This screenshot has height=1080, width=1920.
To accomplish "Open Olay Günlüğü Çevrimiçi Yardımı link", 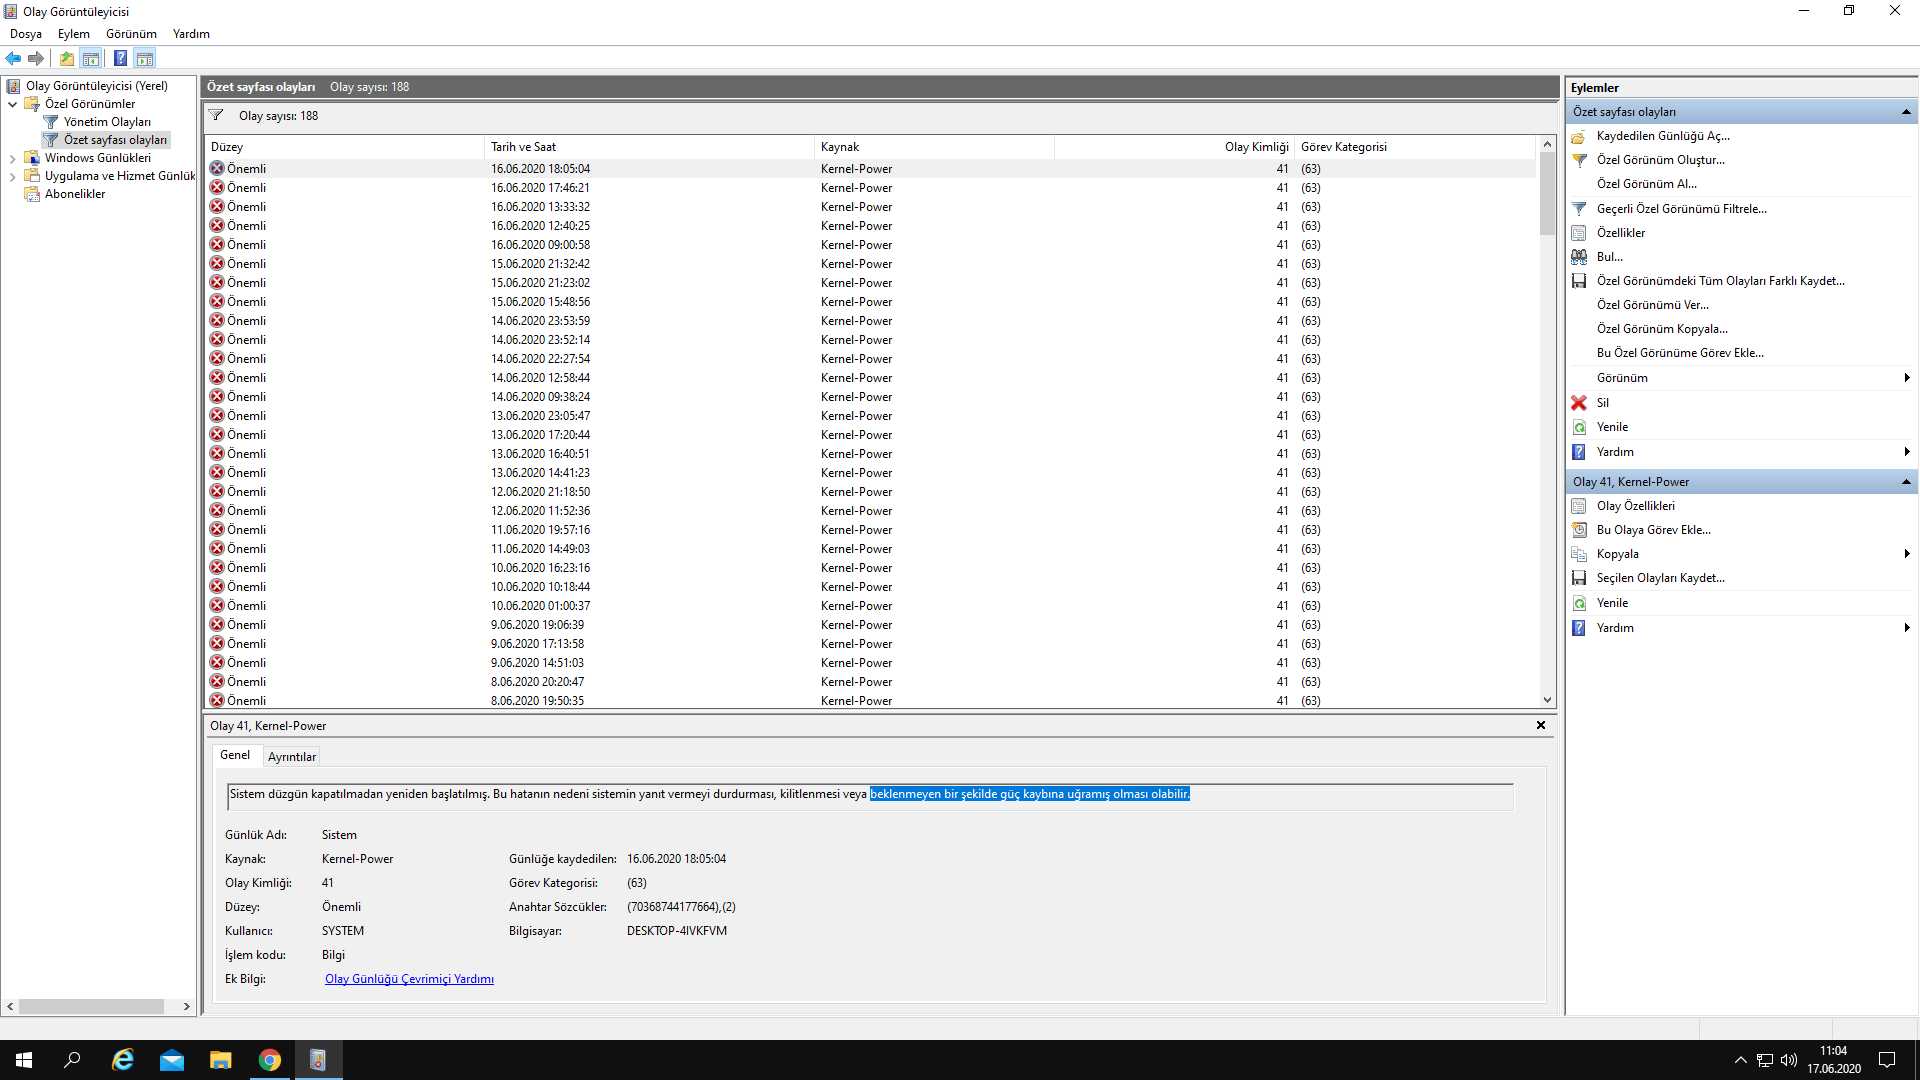I will point(409,979).
